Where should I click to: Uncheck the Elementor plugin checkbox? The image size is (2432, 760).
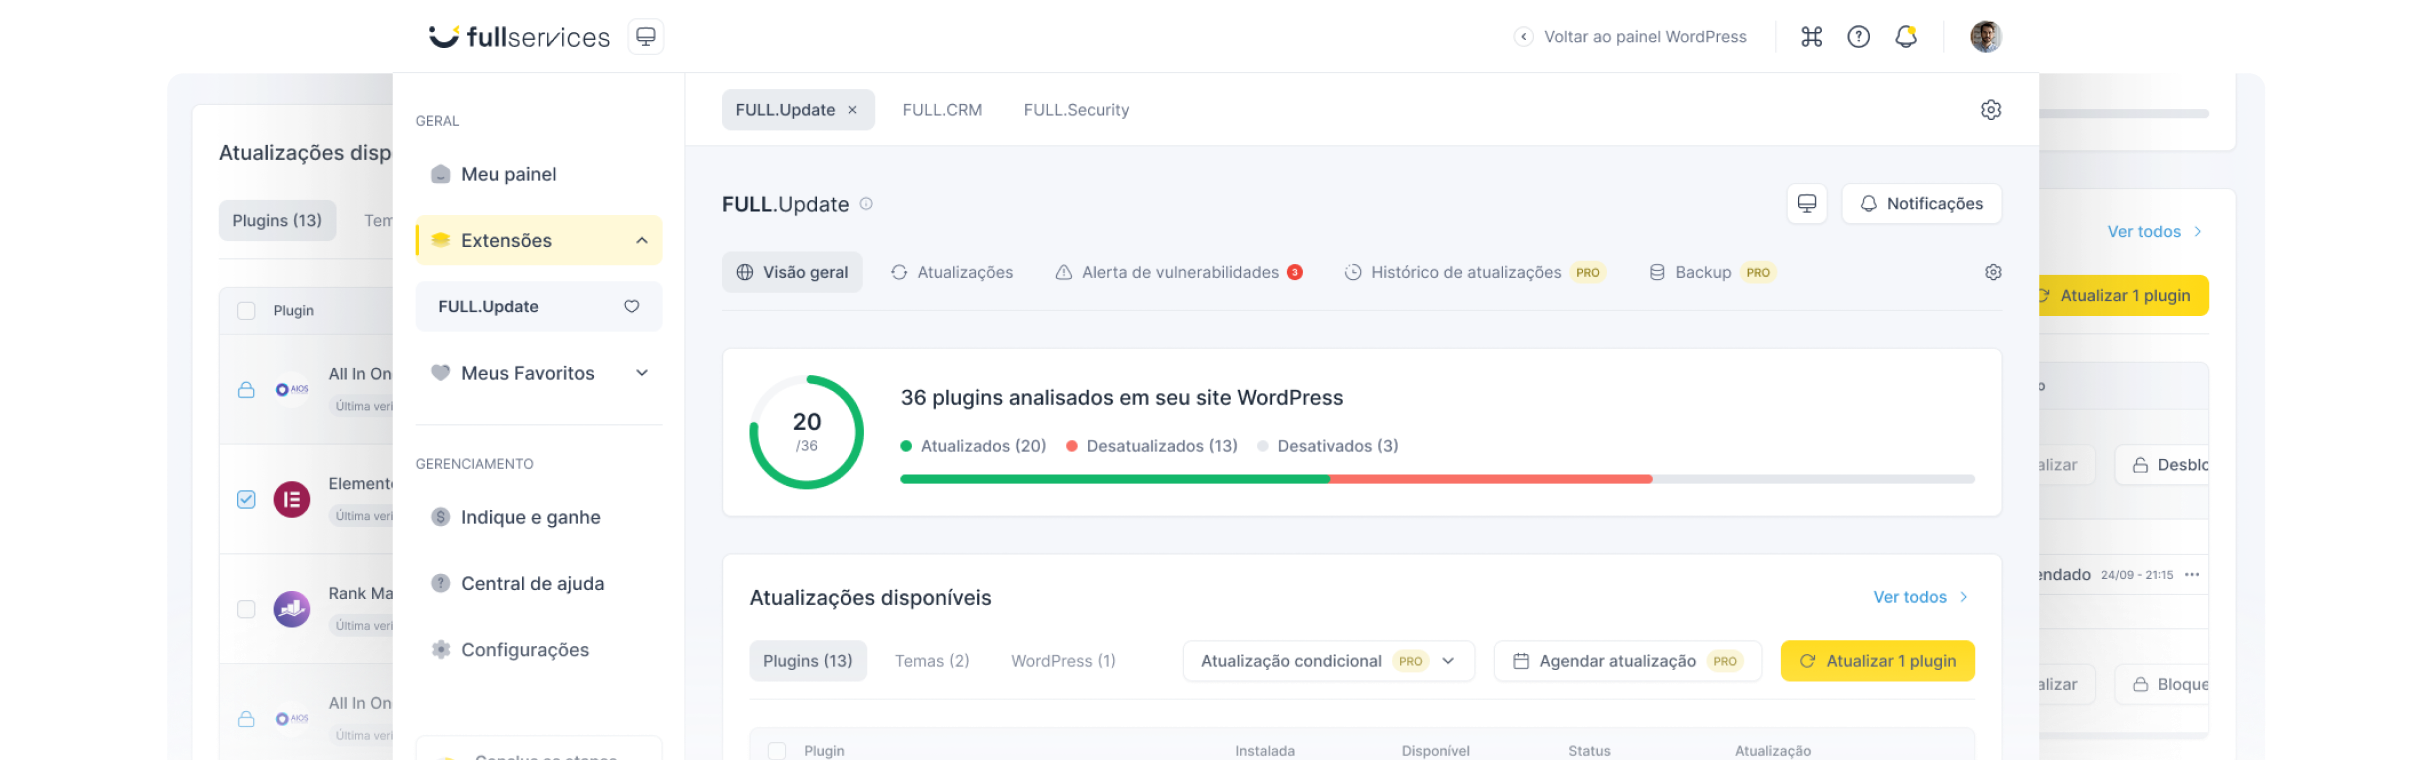(x=246, y=499)
